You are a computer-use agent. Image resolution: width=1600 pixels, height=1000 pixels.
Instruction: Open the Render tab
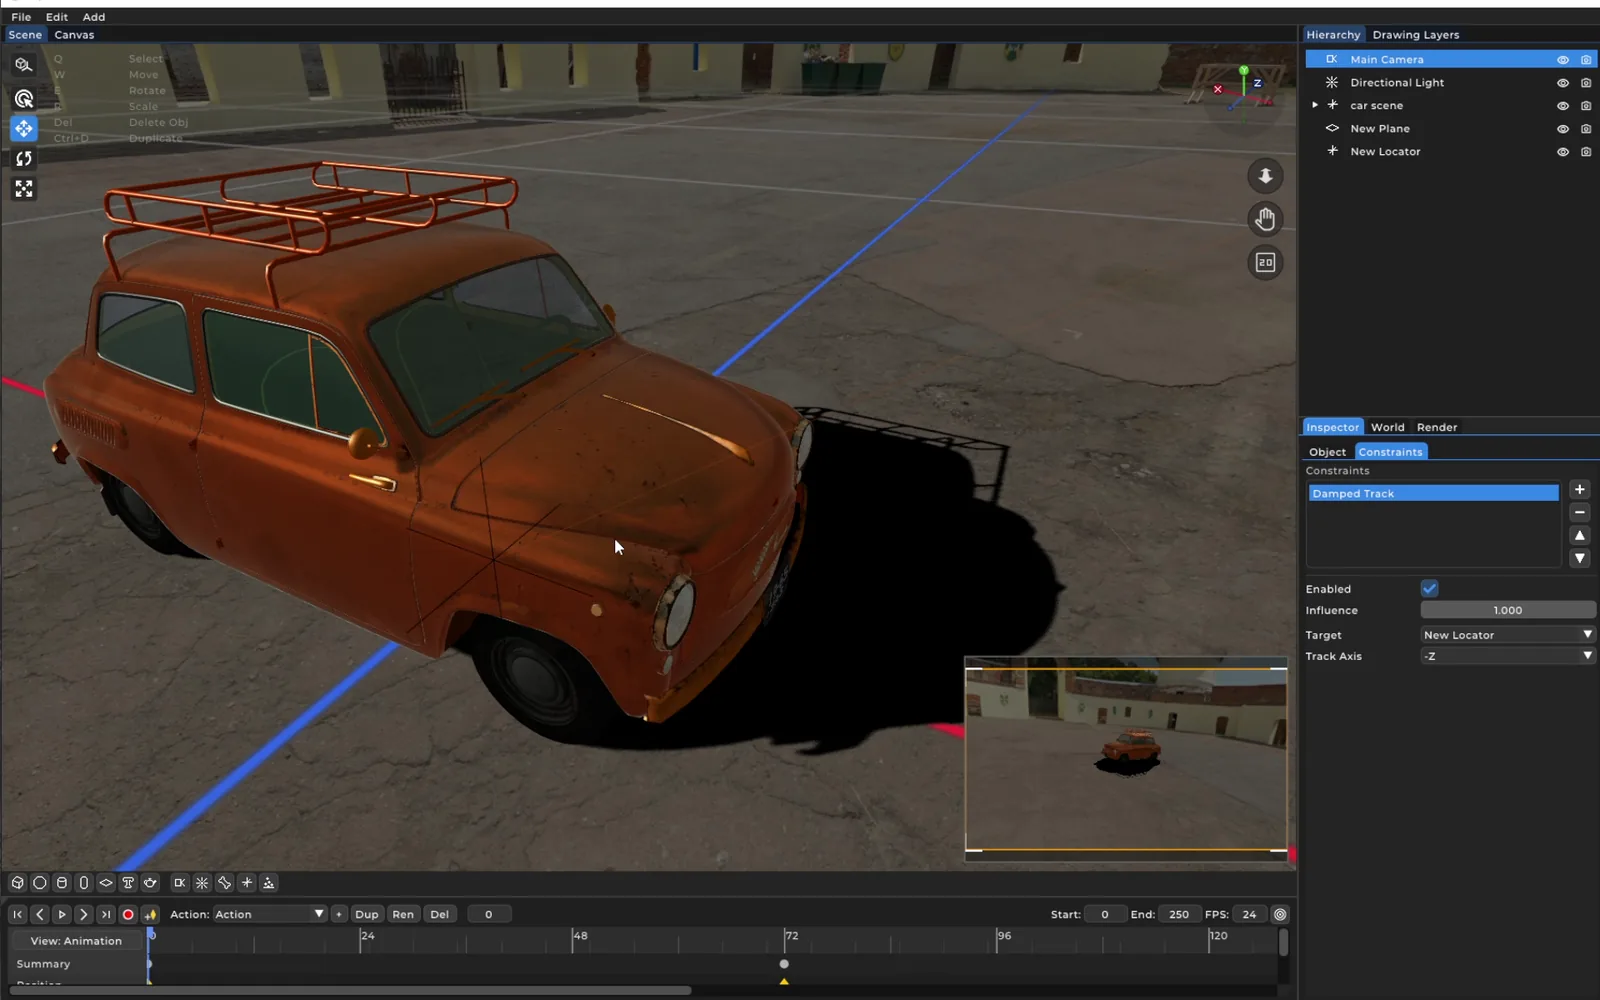tap(1437, 427)
